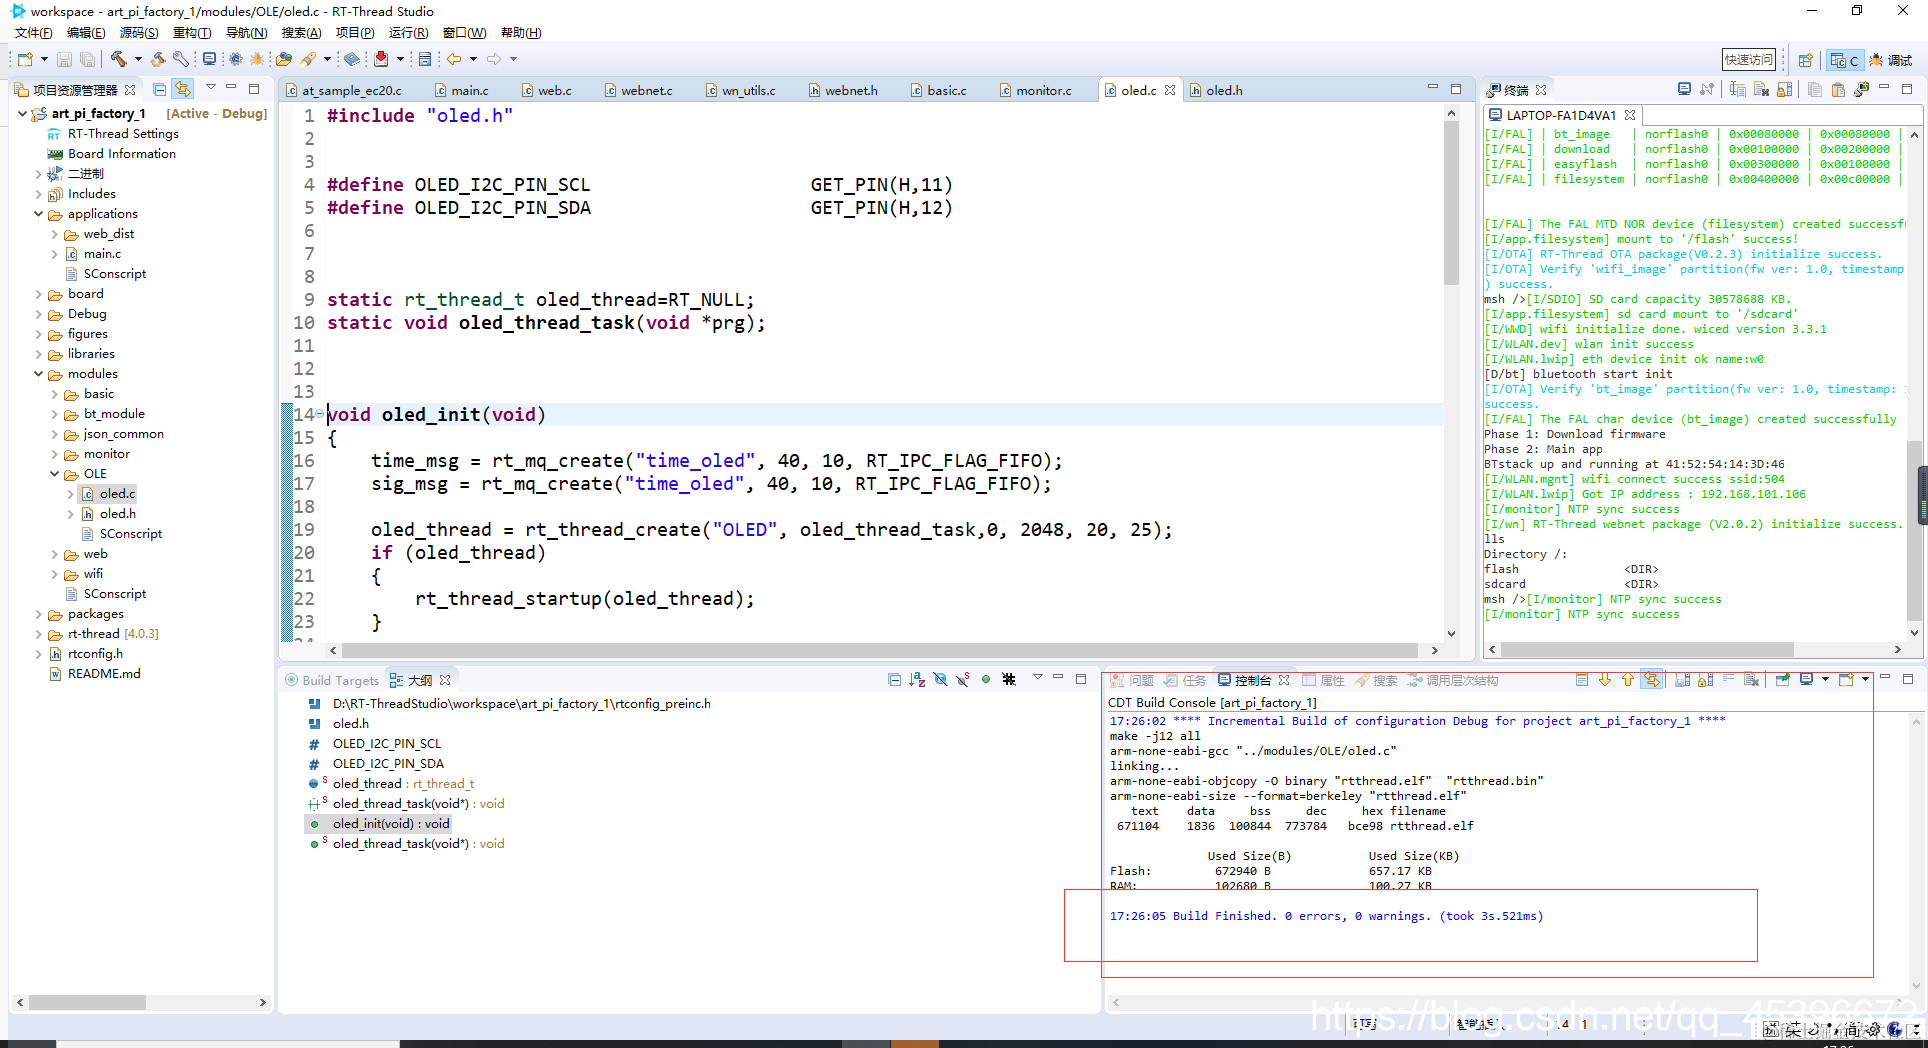Viewport: 1928px width, 1048px height.
Task: Switch to the monitor.c editor tab
Action: [1043, 90]
